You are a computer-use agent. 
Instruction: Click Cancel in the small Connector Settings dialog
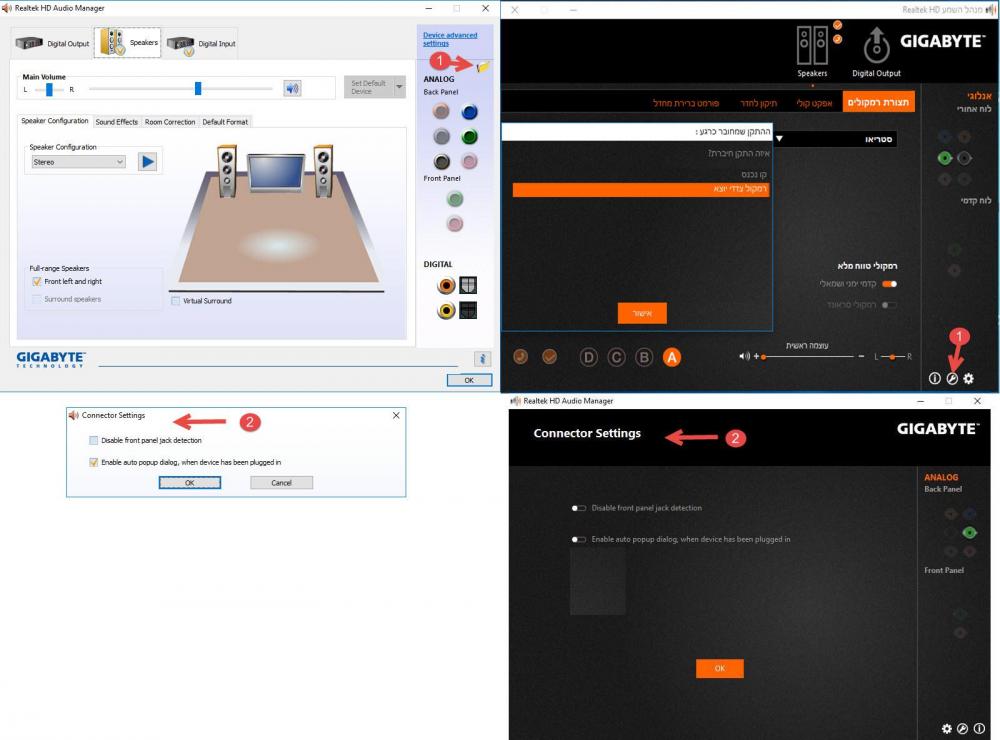coord(281,483)
